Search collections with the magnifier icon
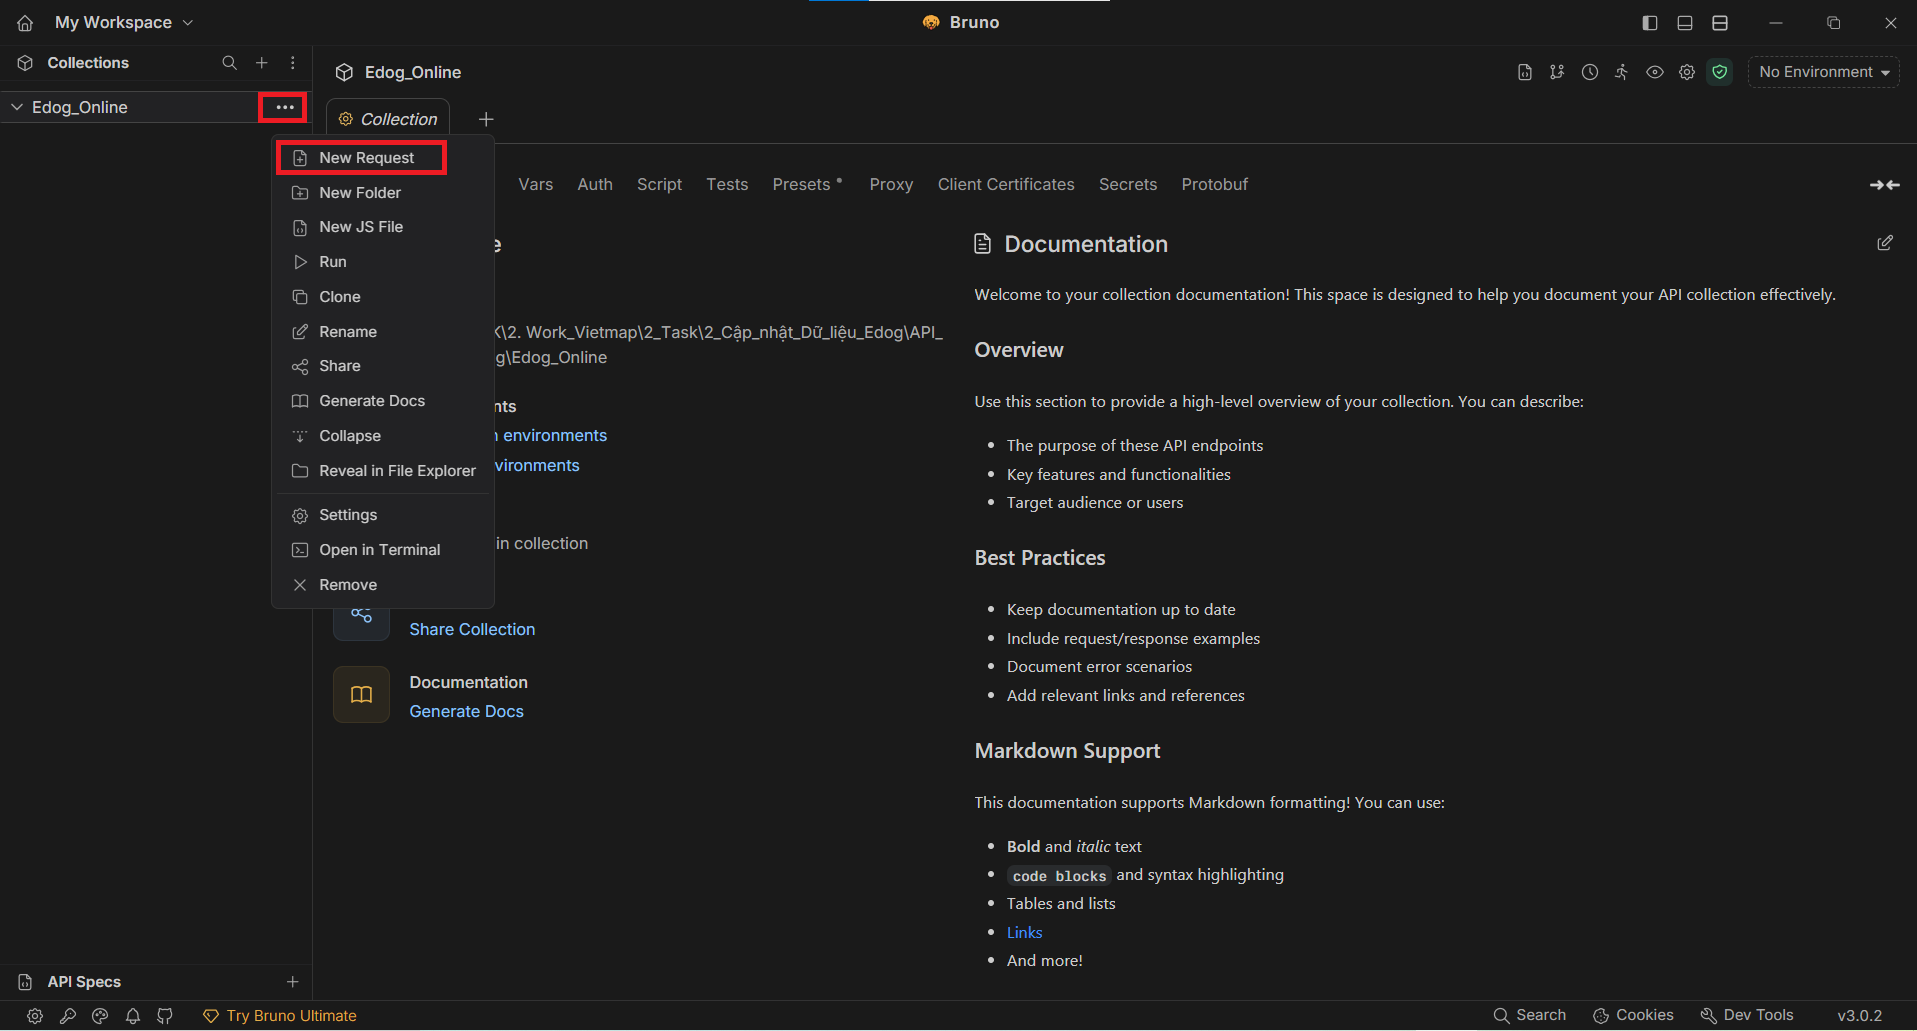The width and height of the screenshot is (1917, 1031). [x=229, y=63]
